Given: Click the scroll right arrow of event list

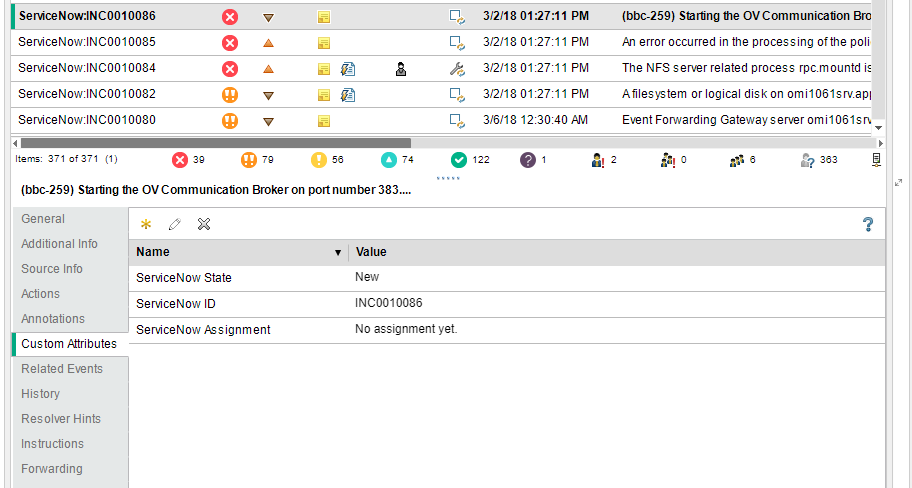Looking at the screenshot, I should (881, 143).
